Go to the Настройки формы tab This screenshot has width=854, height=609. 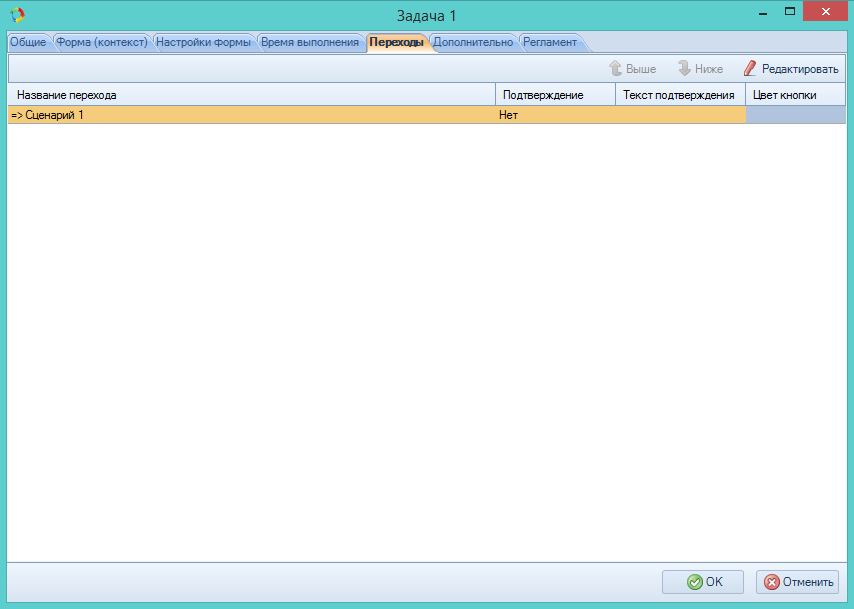(203, 42)
